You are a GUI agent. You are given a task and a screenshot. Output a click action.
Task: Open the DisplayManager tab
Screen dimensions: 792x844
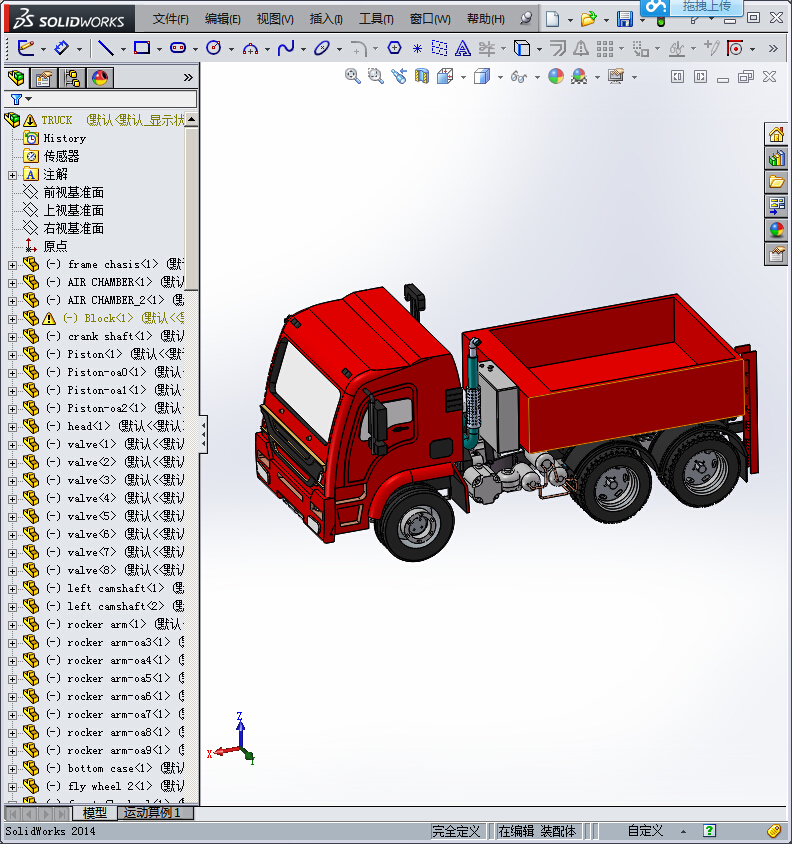pos(100,78)
